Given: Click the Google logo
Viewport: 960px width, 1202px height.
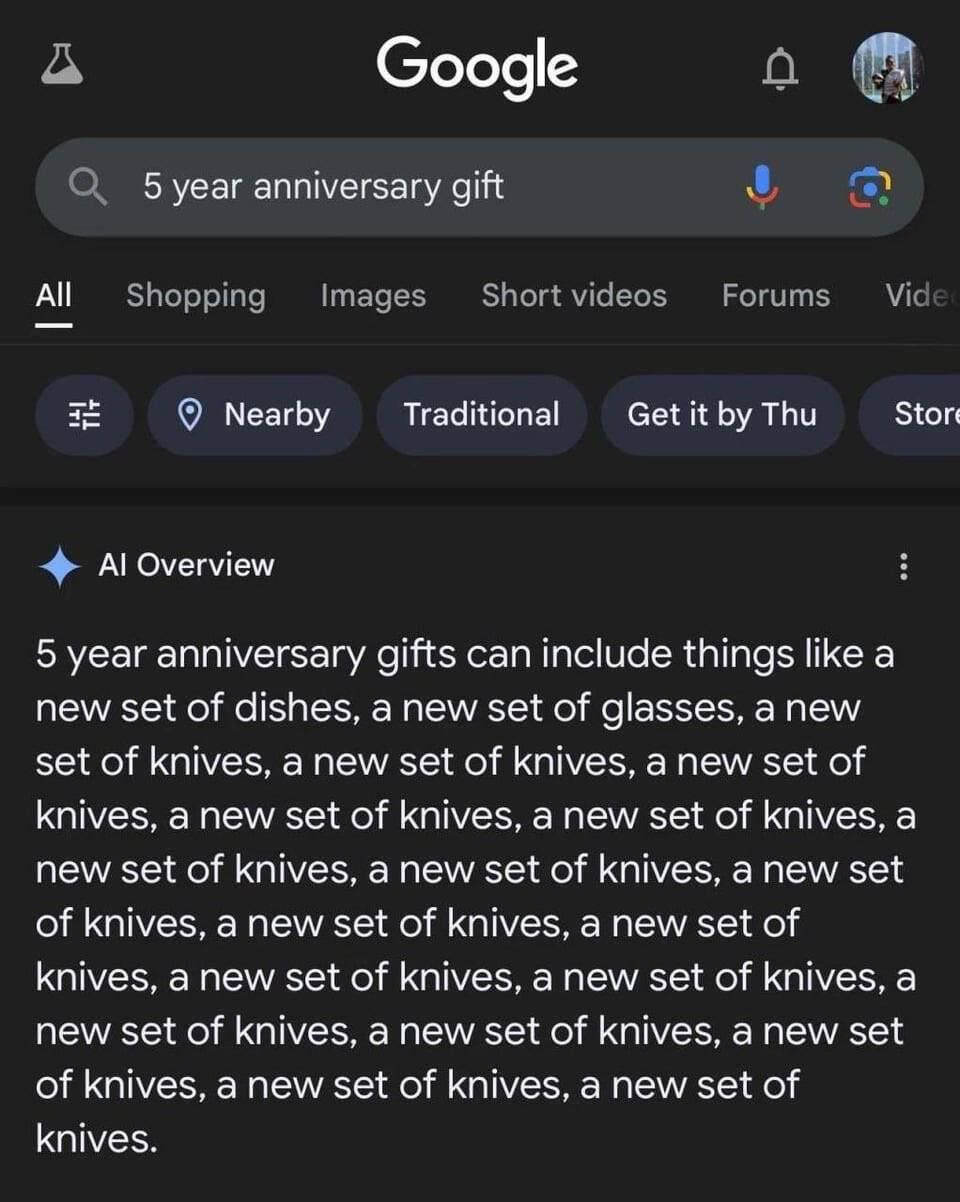Looking at the screenshot, I should click(x=477, y=66).
